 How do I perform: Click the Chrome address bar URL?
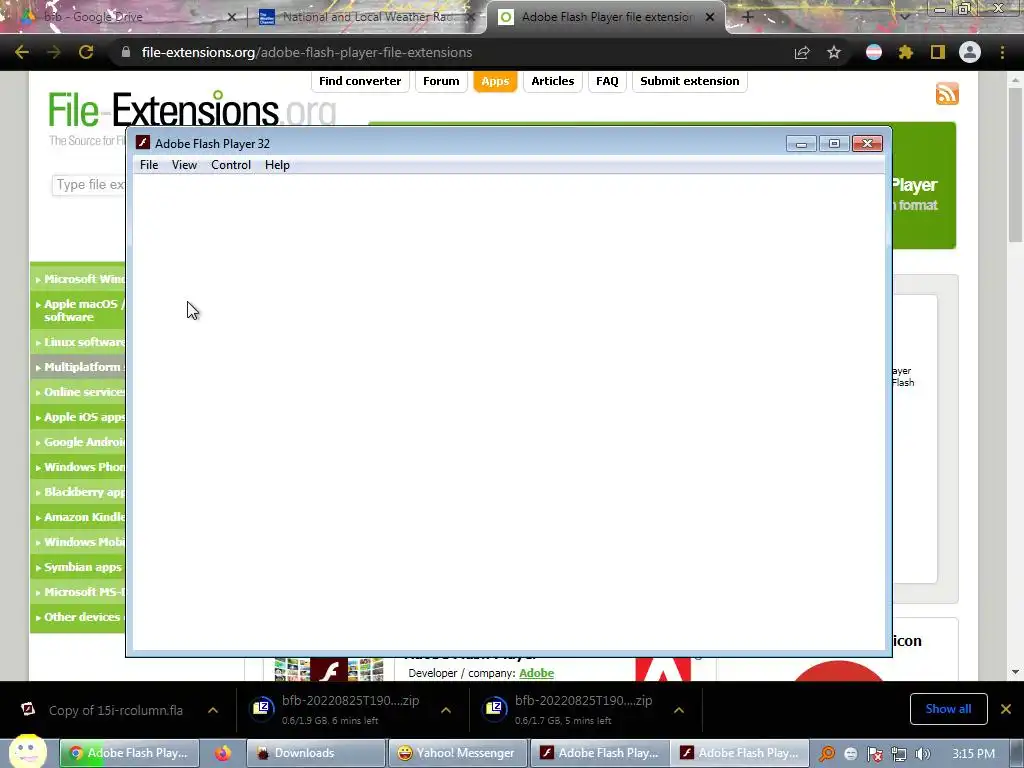307,52
